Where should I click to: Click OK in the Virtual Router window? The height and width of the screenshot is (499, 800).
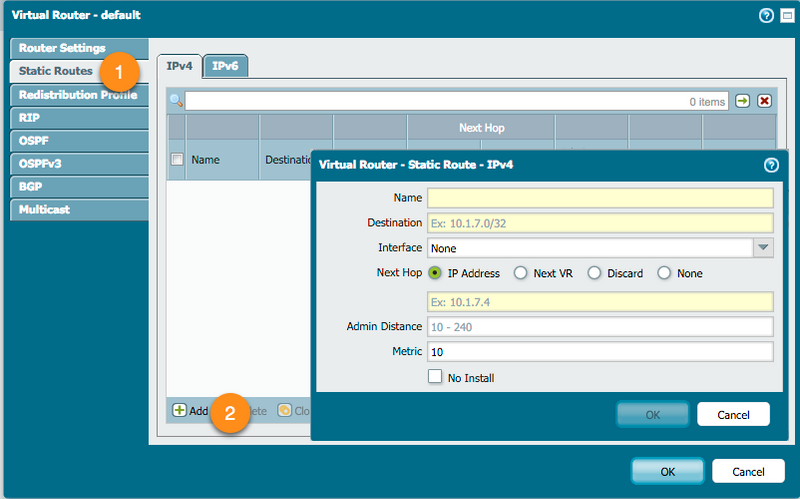(668, 472)
